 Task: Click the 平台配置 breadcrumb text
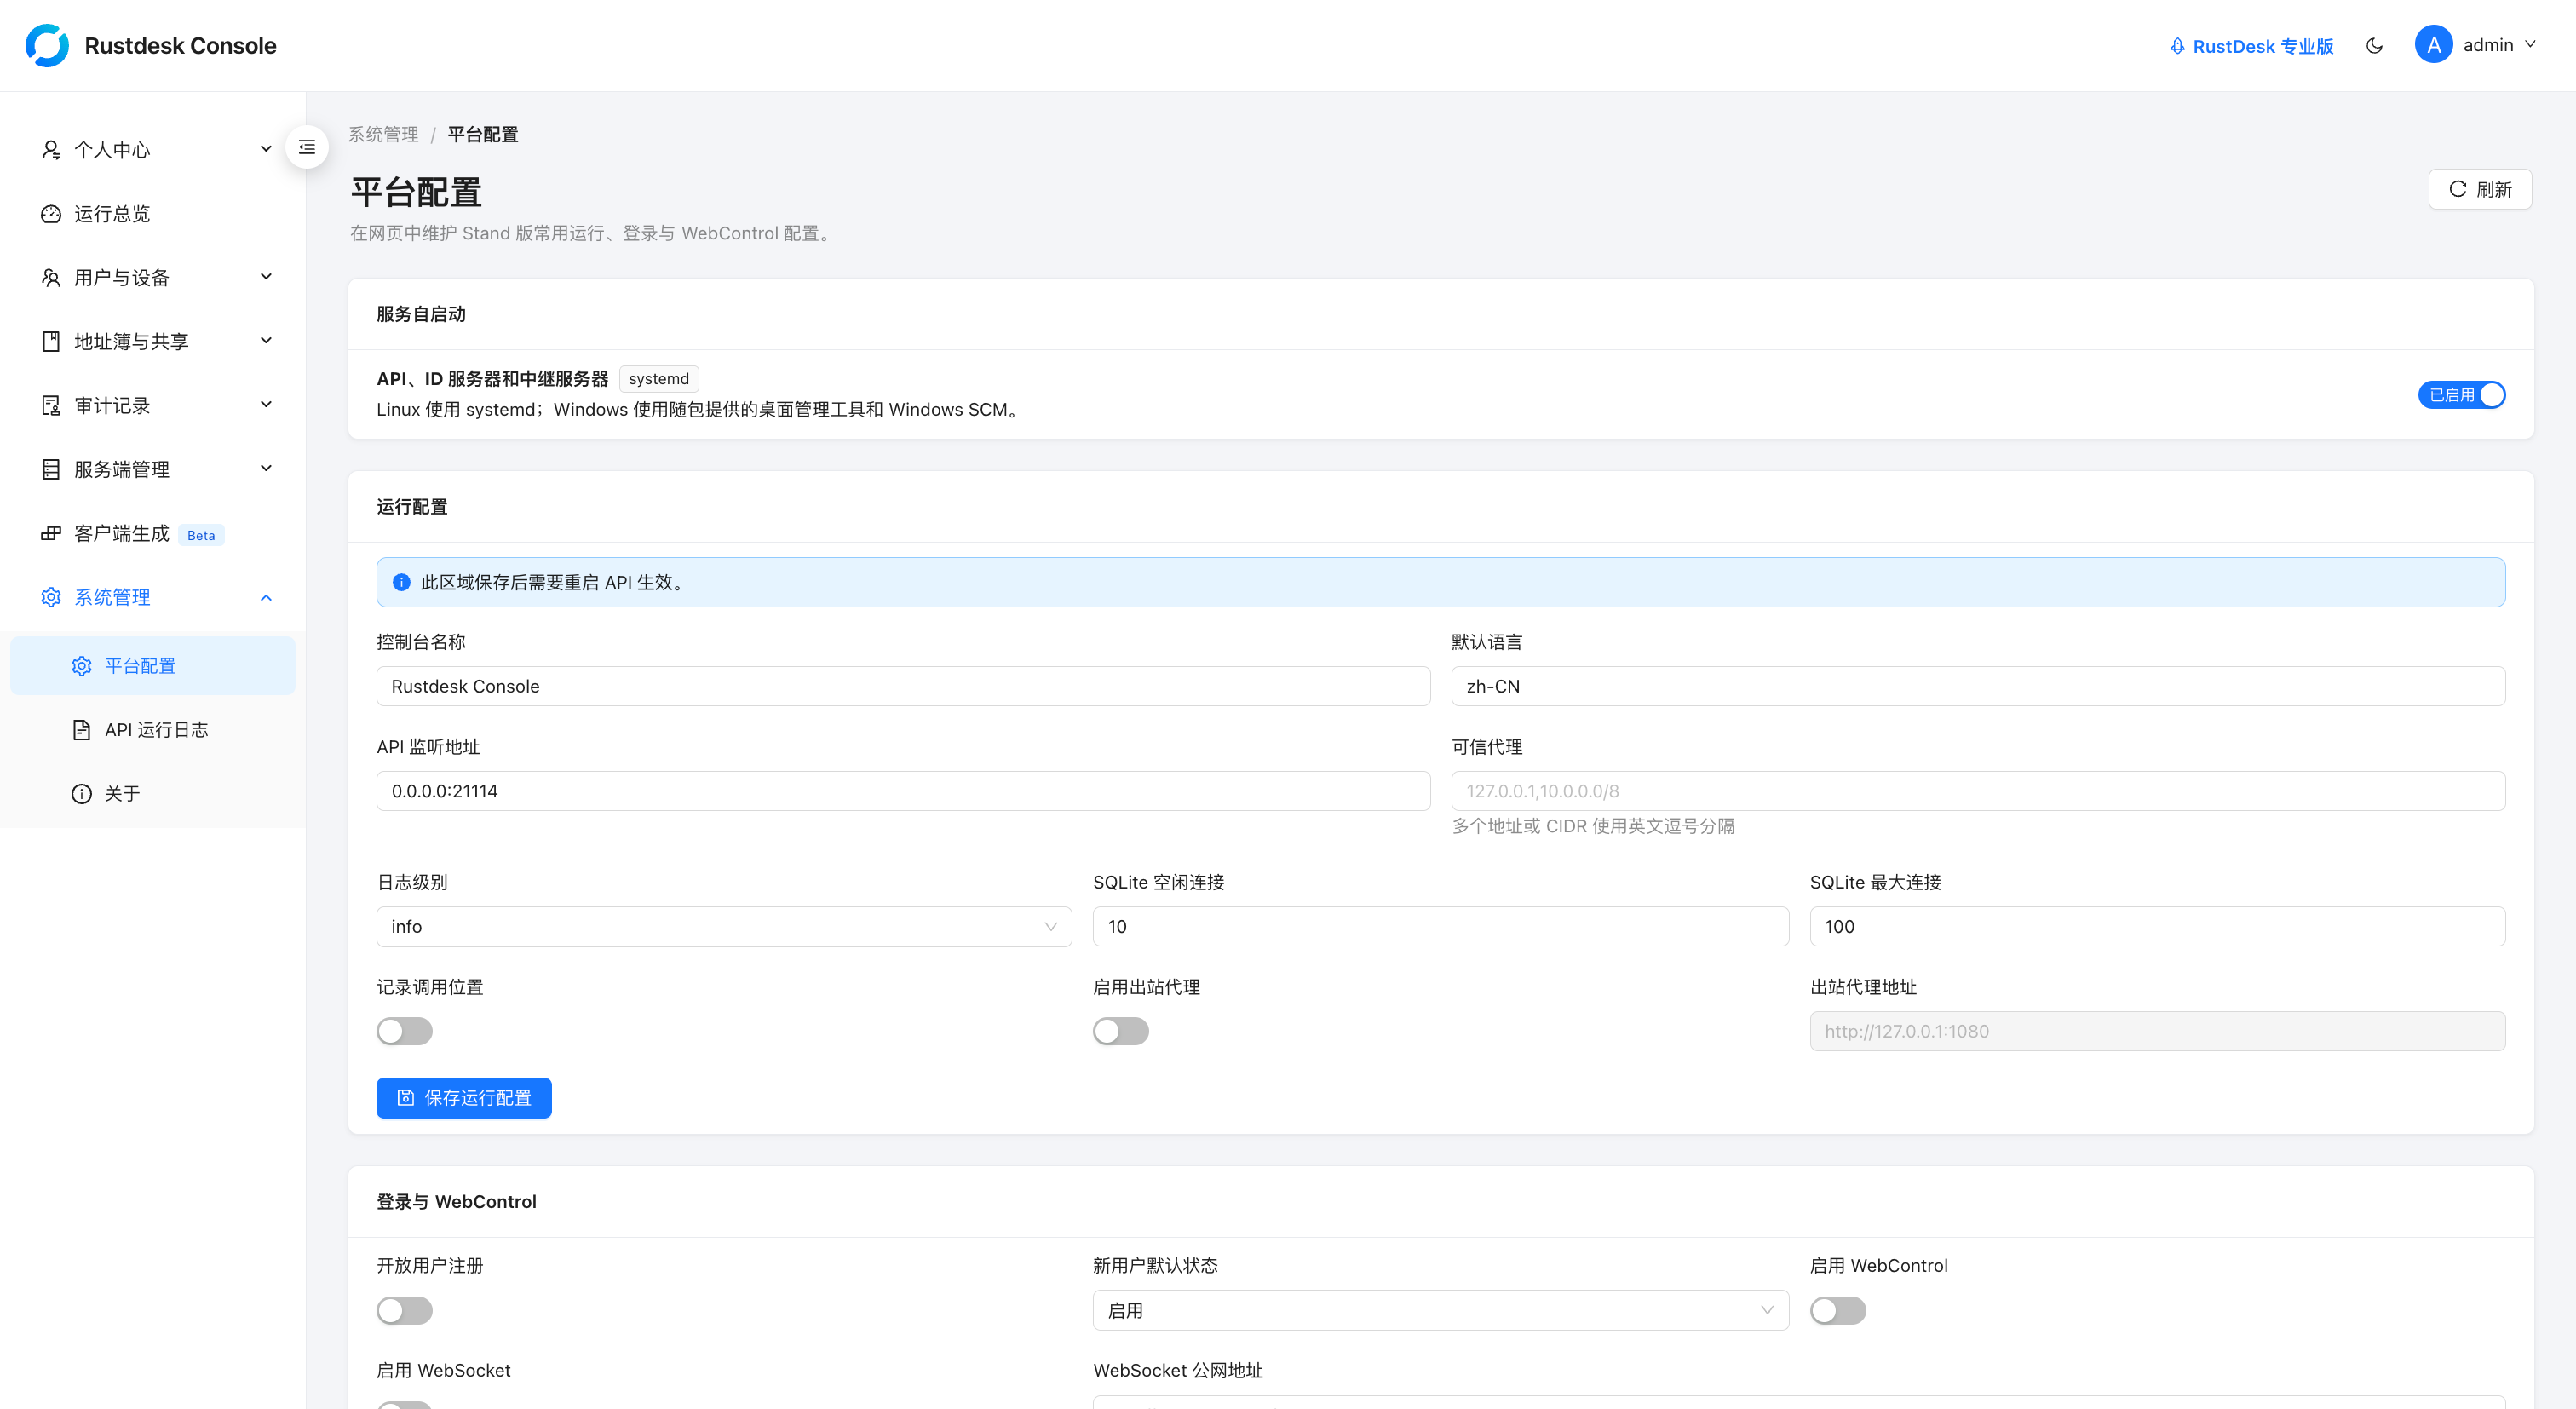pyautogui.click(x=483, y=135)
